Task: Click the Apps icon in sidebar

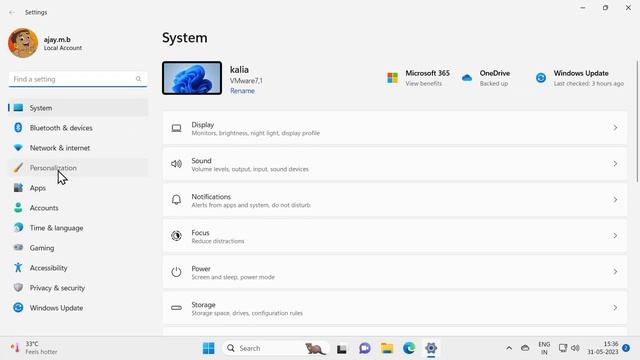Action: [x=18, y=187]
